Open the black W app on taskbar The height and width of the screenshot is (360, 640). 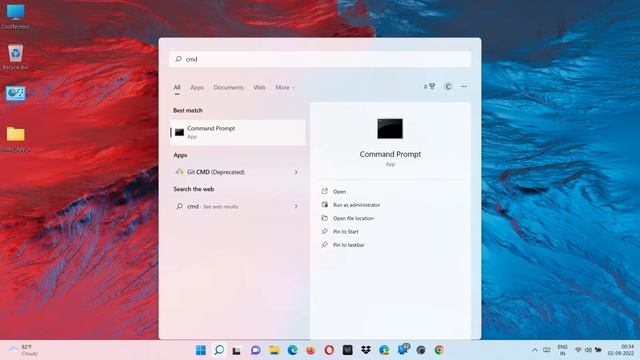347,350
